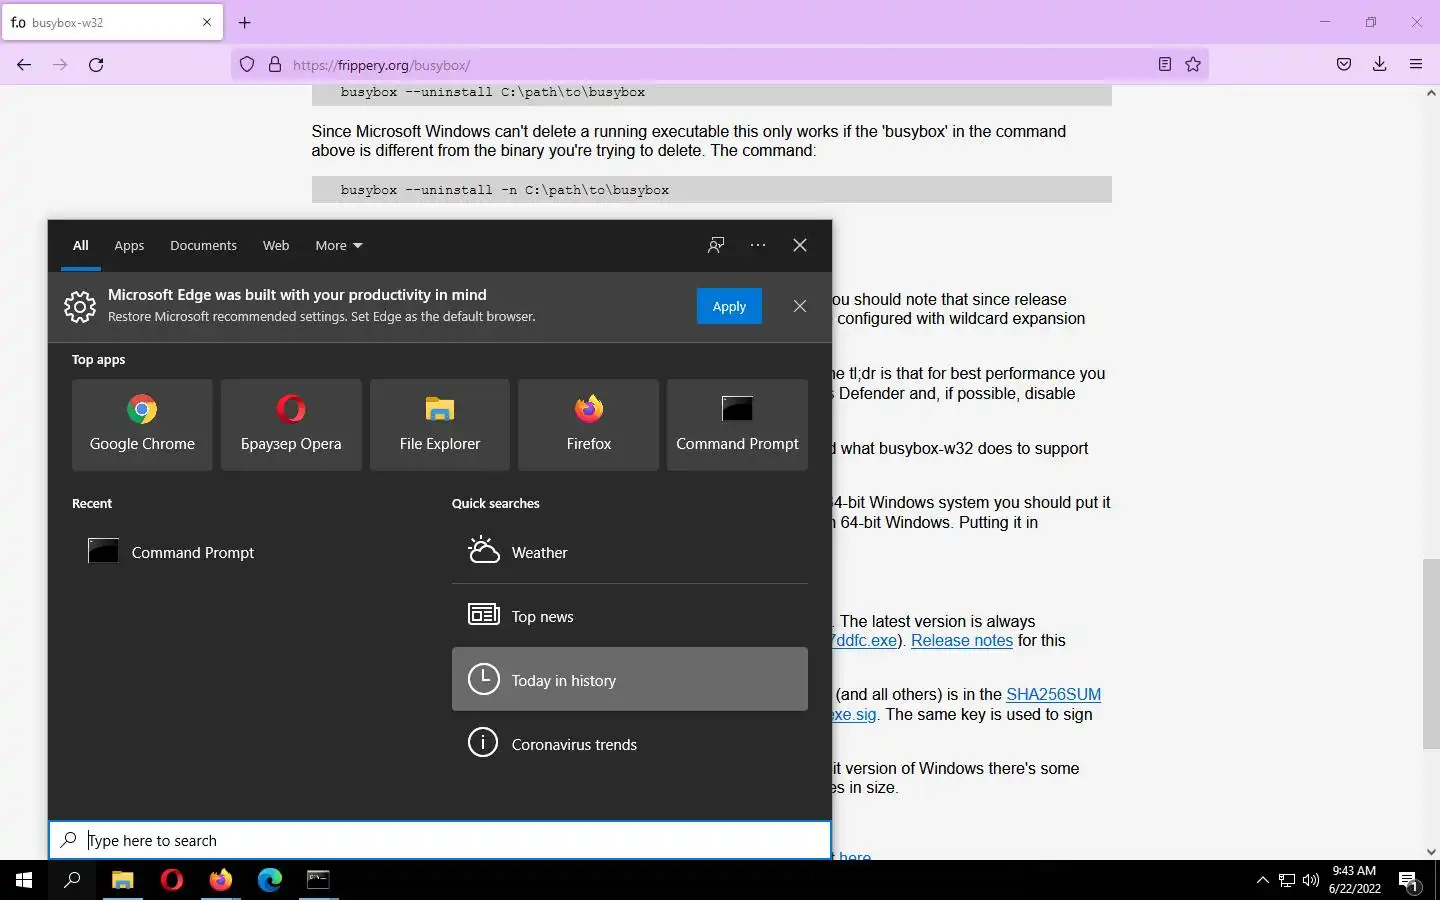
Task: Click the Apply button for Edge settings
Action: click(729, 306)
